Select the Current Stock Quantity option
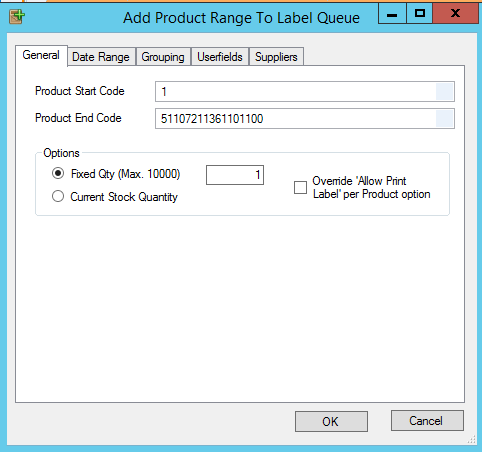Screen dimensions: 482x452 [x=58, y=196]
